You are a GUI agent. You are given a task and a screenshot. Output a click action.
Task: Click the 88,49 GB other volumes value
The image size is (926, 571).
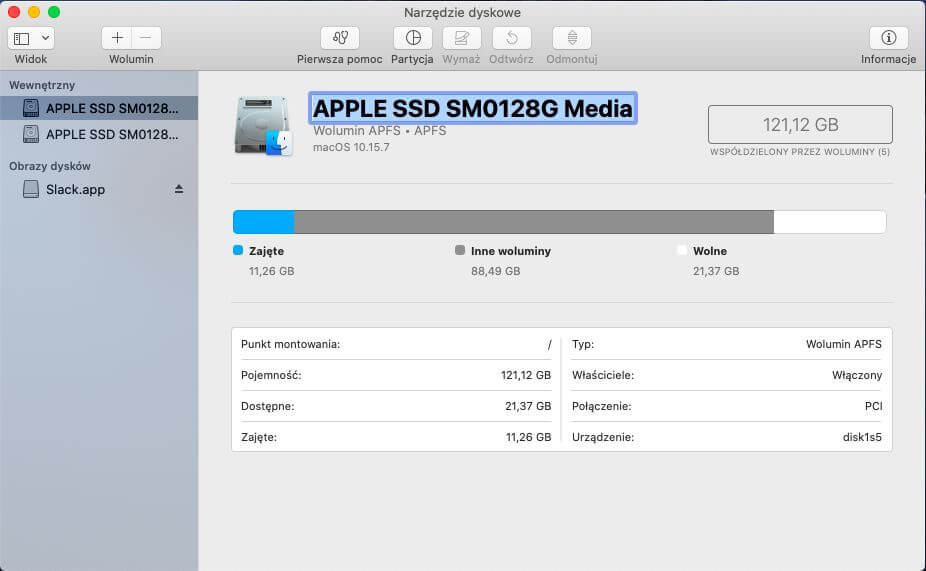(x=495, y=271)
